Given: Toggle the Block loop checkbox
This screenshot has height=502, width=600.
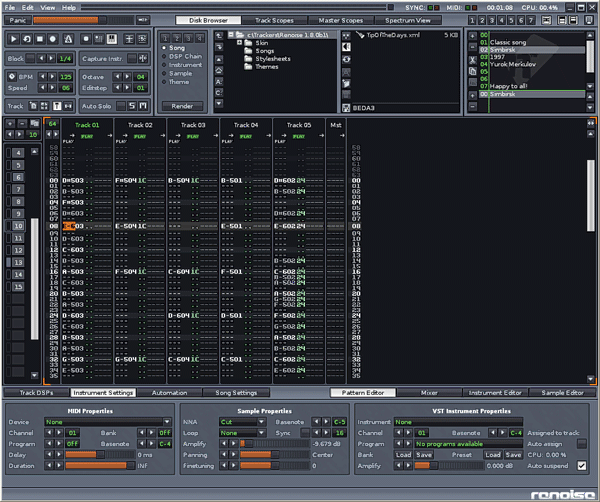Looking at the screenshot, I should pyautogui.click(x=30, y=59).
